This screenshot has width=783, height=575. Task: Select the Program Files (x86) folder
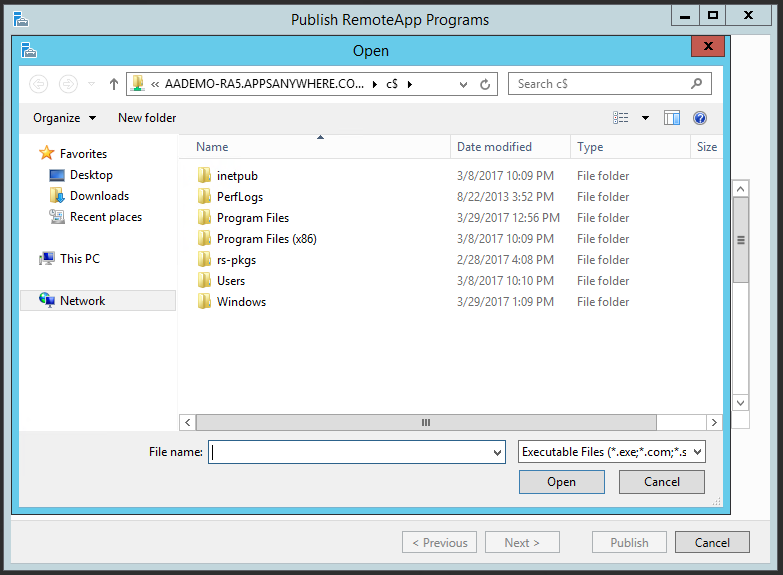tap(266, 239)
